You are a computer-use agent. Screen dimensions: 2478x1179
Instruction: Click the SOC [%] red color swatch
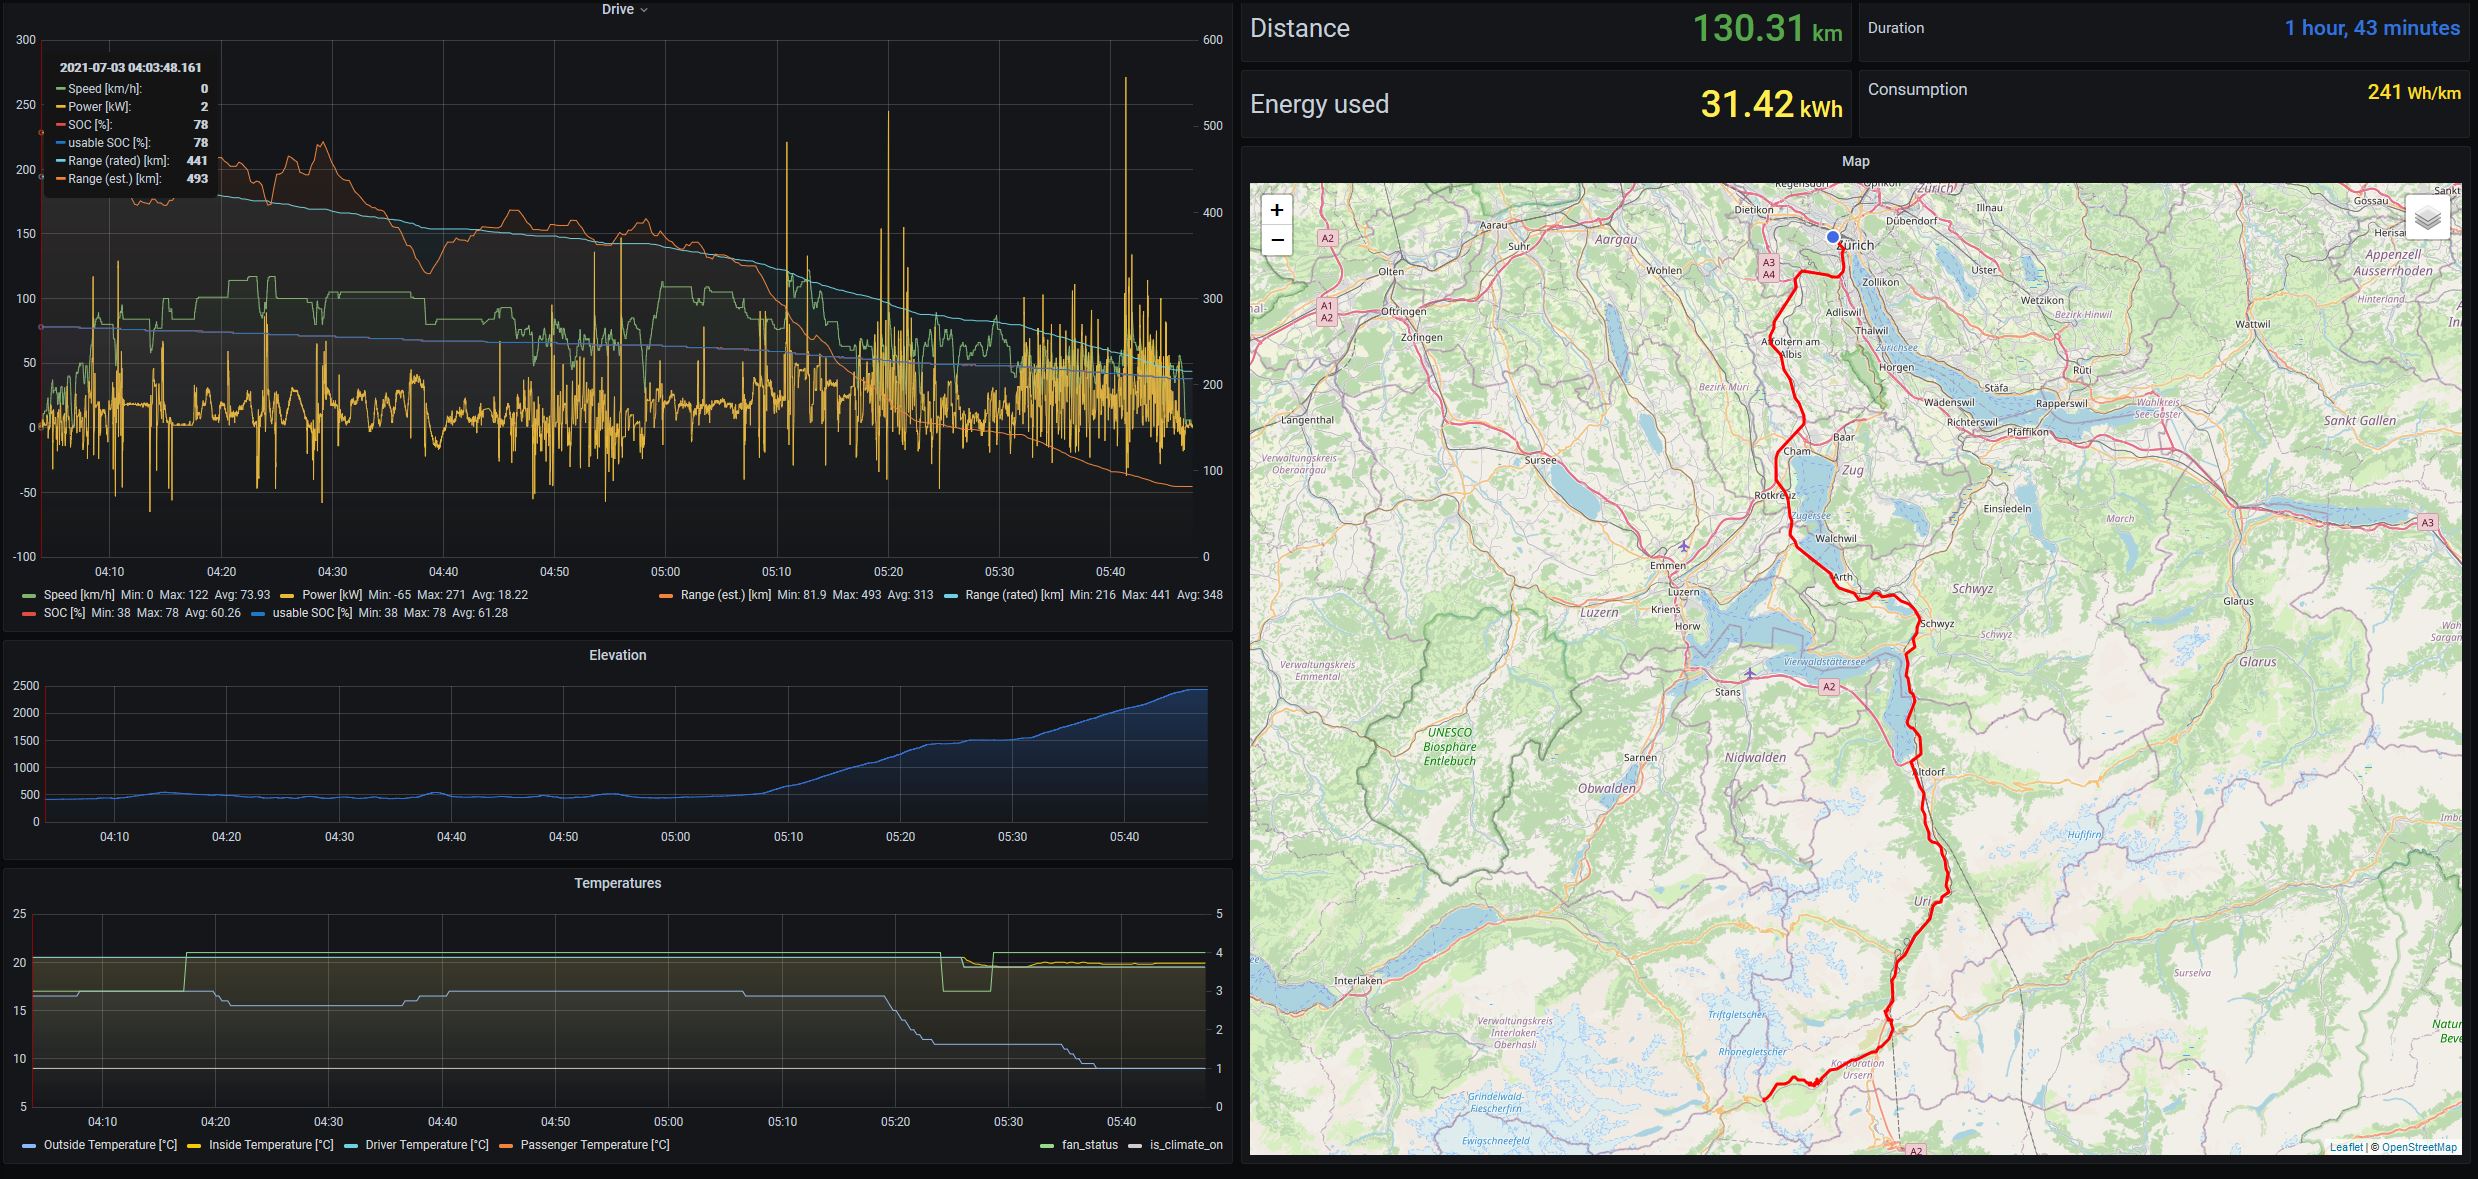[29, 613]
